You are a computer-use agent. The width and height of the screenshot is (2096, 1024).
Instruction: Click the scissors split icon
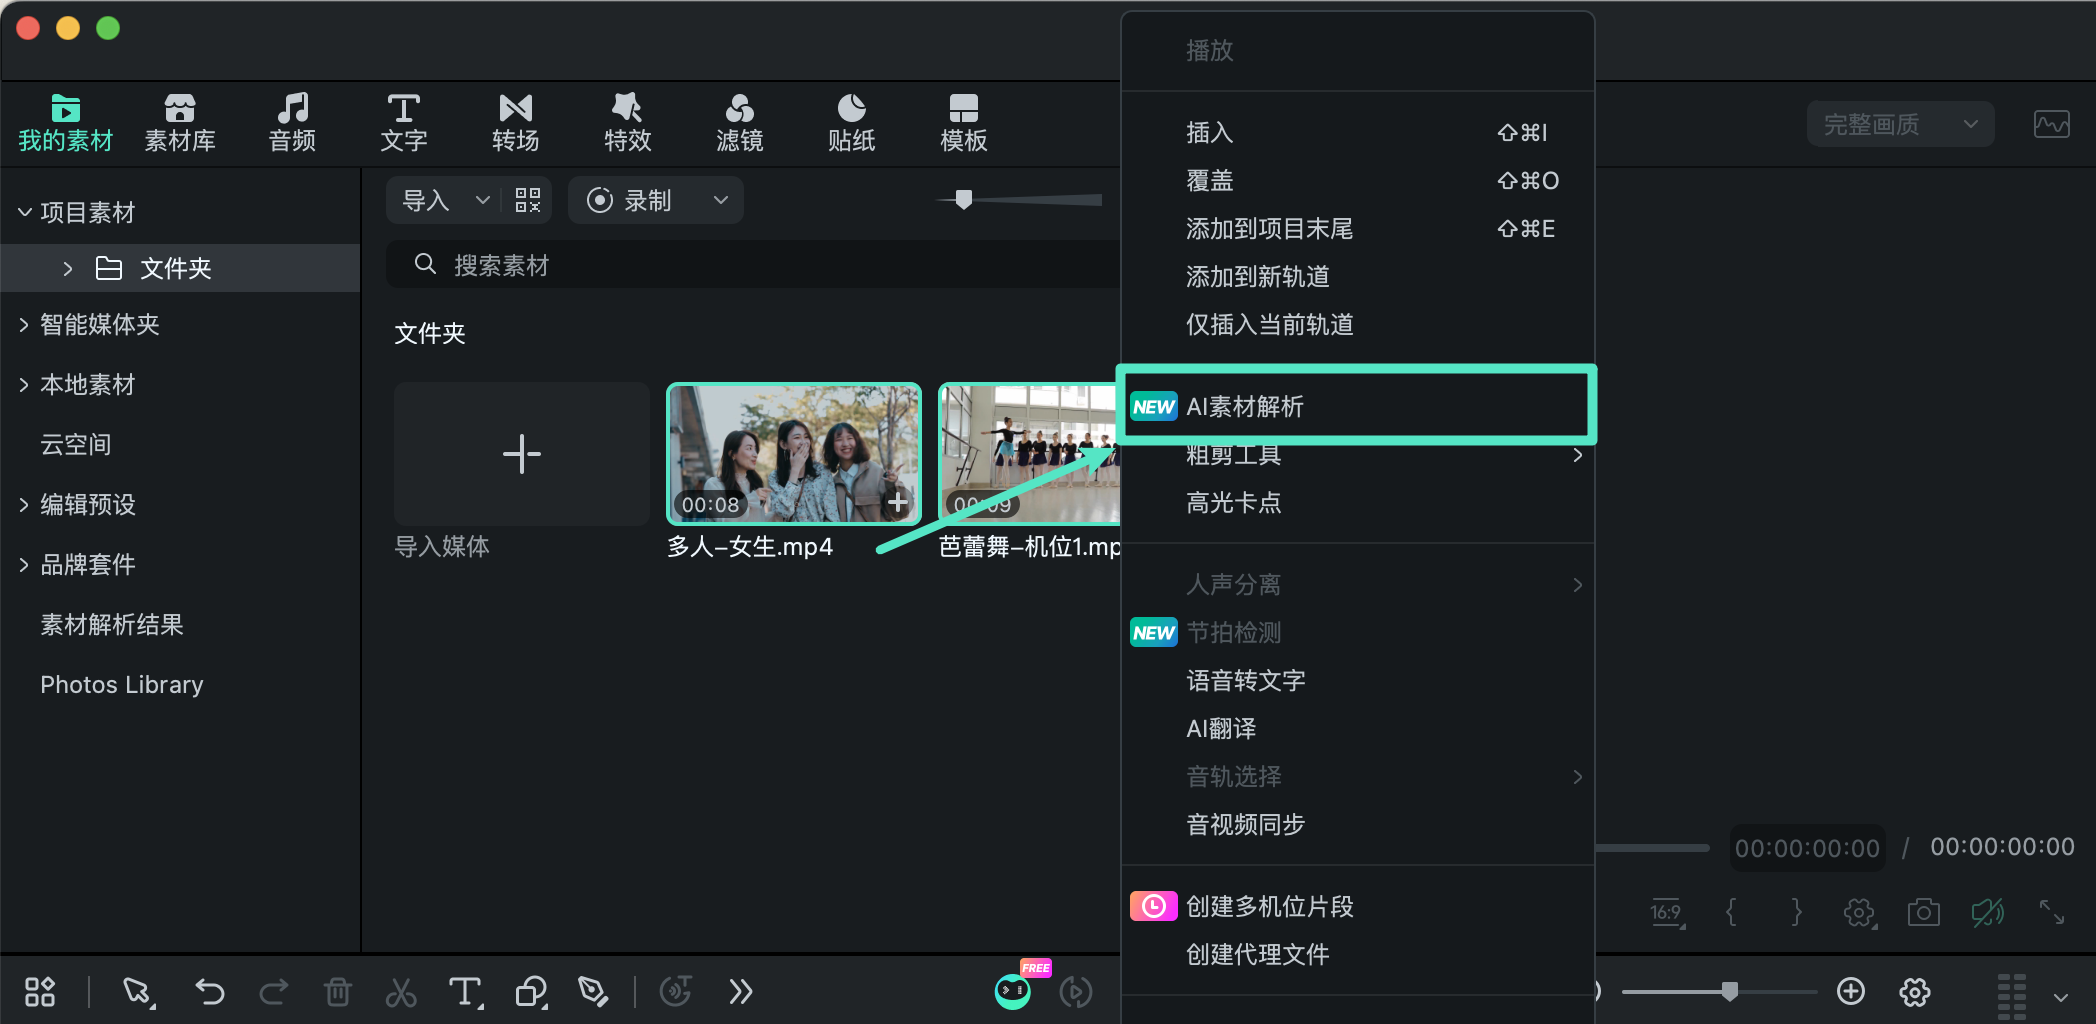[x=401, y=992]
